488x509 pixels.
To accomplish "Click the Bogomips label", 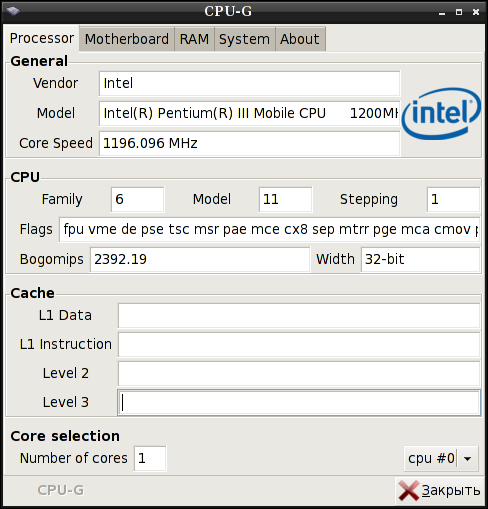I will click(52, 259).
